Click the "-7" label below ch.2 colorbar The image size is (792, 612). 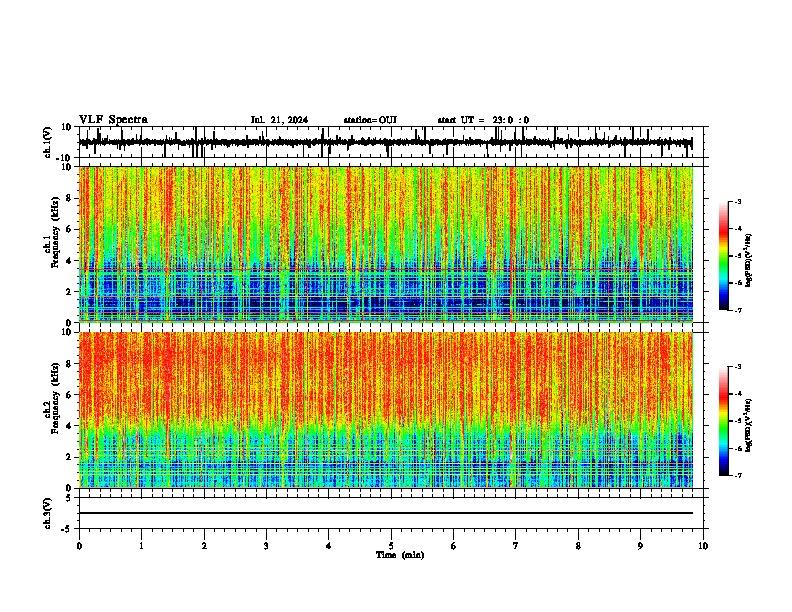[x=738, y=475]
